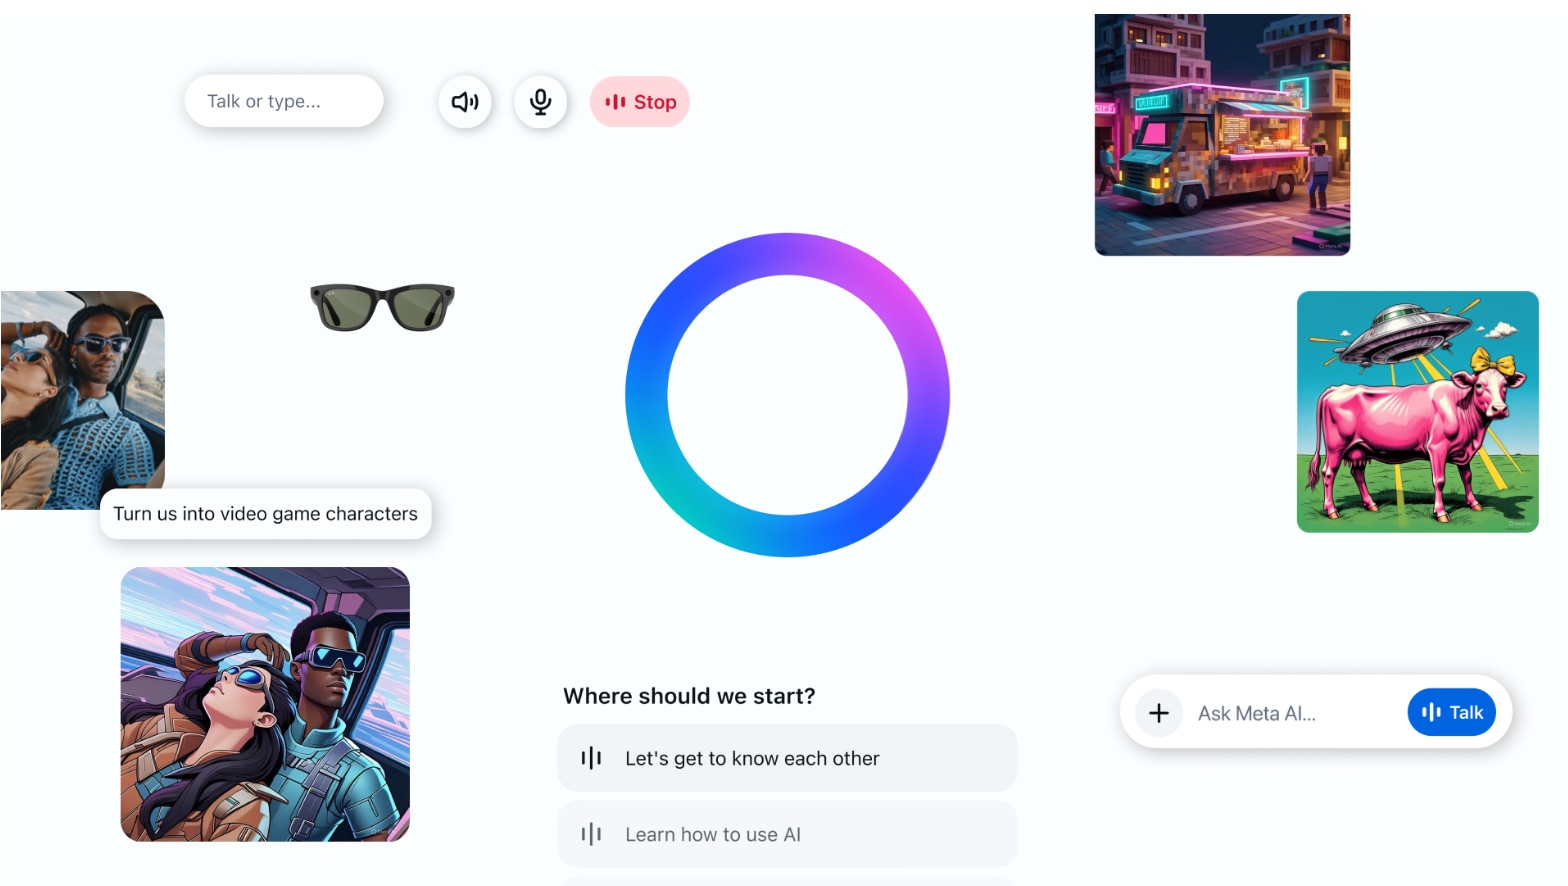Image resolution: width=1568 pixels, height=886 pixels.
Task: Select the sunglasses icon
Action: tap(382, 307)
